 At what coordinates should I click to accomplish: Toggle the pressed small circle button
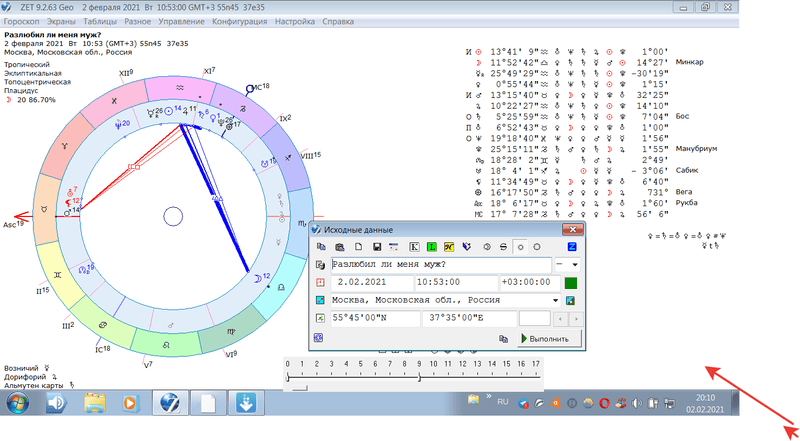click(x=520, y=246)
